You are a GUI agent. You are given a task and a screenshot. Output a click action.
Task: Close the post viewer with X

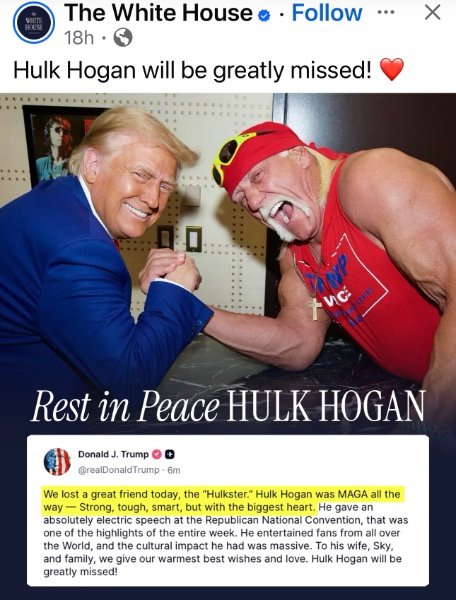click(x=433, y=13)
